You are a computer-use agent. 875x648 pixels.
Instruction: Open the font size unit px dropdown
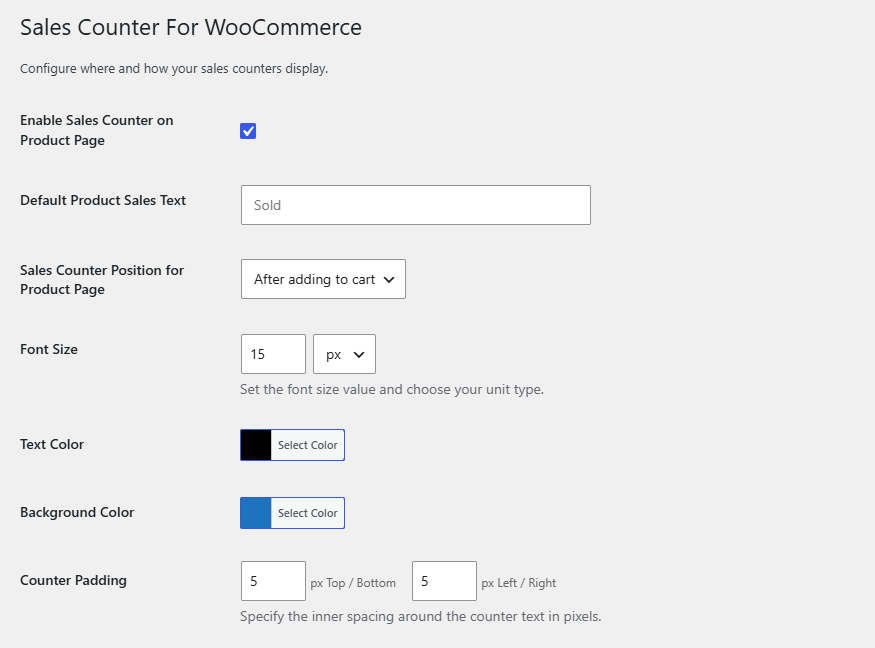point(344,354)
